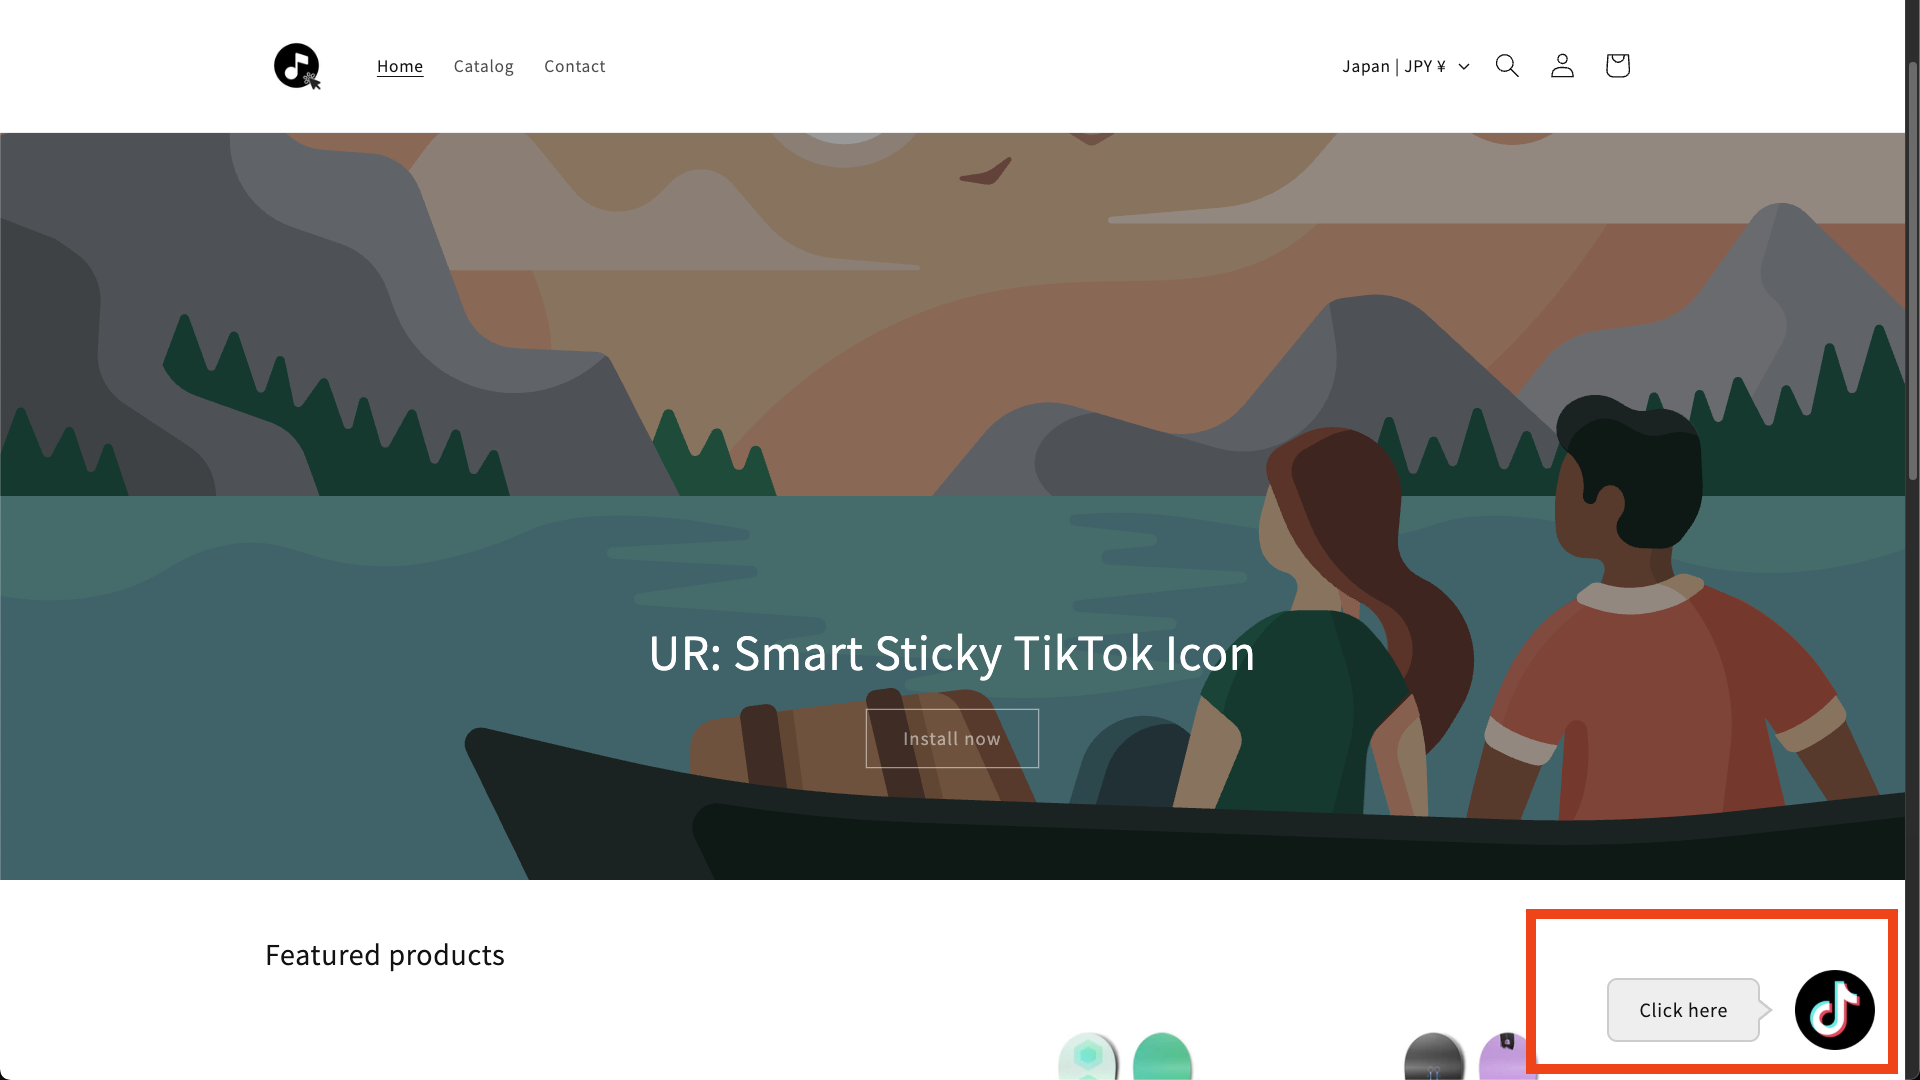Image resolution: width=1920 pixels, height=1080 pixels.
Task: Open the search magnifier icon
Action: point(1507,66)
